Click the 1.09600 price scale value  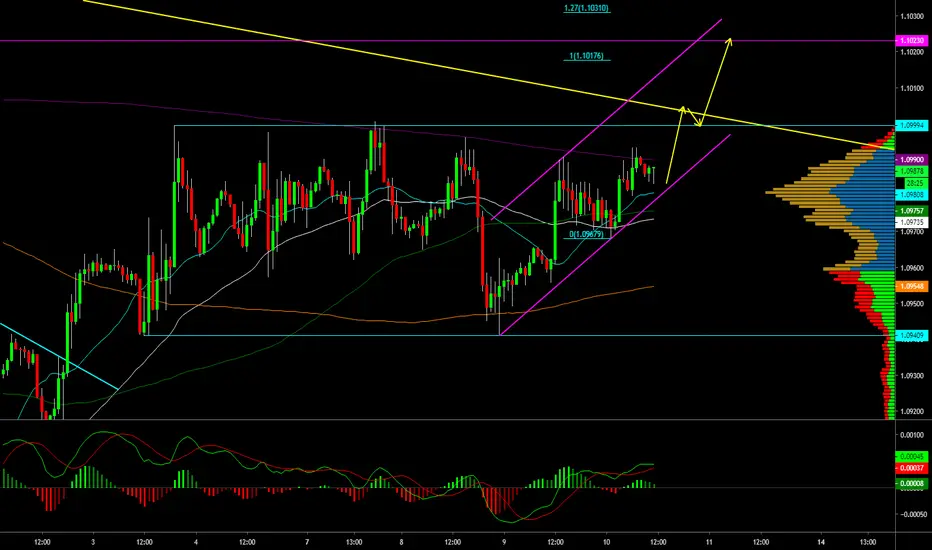(912, 268)
